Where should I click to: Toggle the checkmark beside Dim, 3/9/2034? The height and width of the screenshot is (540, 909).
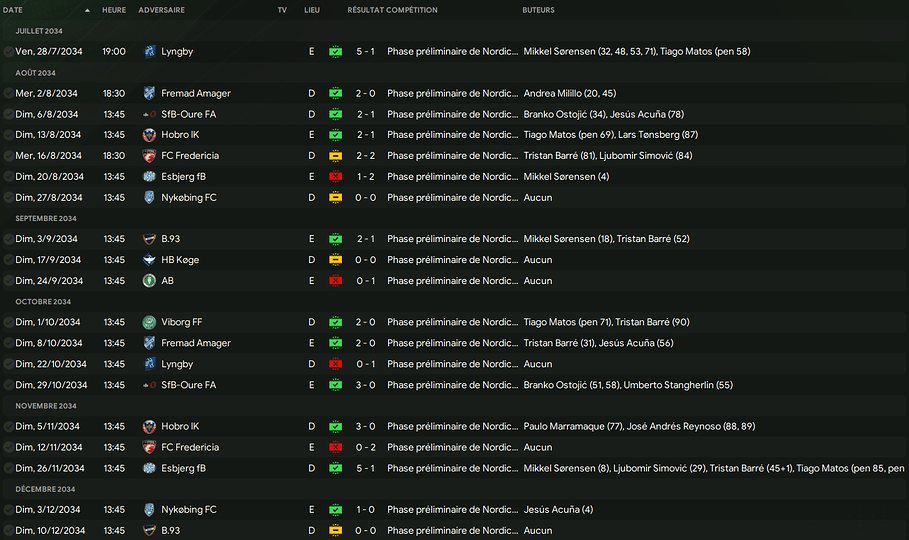click(x=8, y=239)
